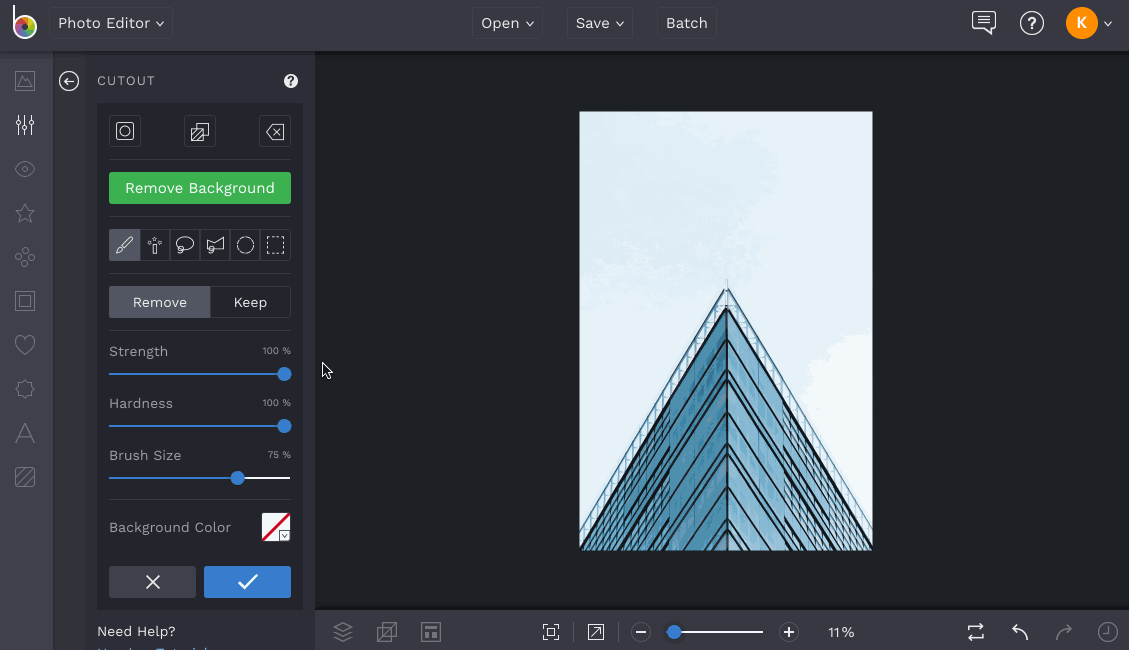Screen dimensions: 1129x650
Task: Click the Need Help? text
Action: click(x=136, y=631)
